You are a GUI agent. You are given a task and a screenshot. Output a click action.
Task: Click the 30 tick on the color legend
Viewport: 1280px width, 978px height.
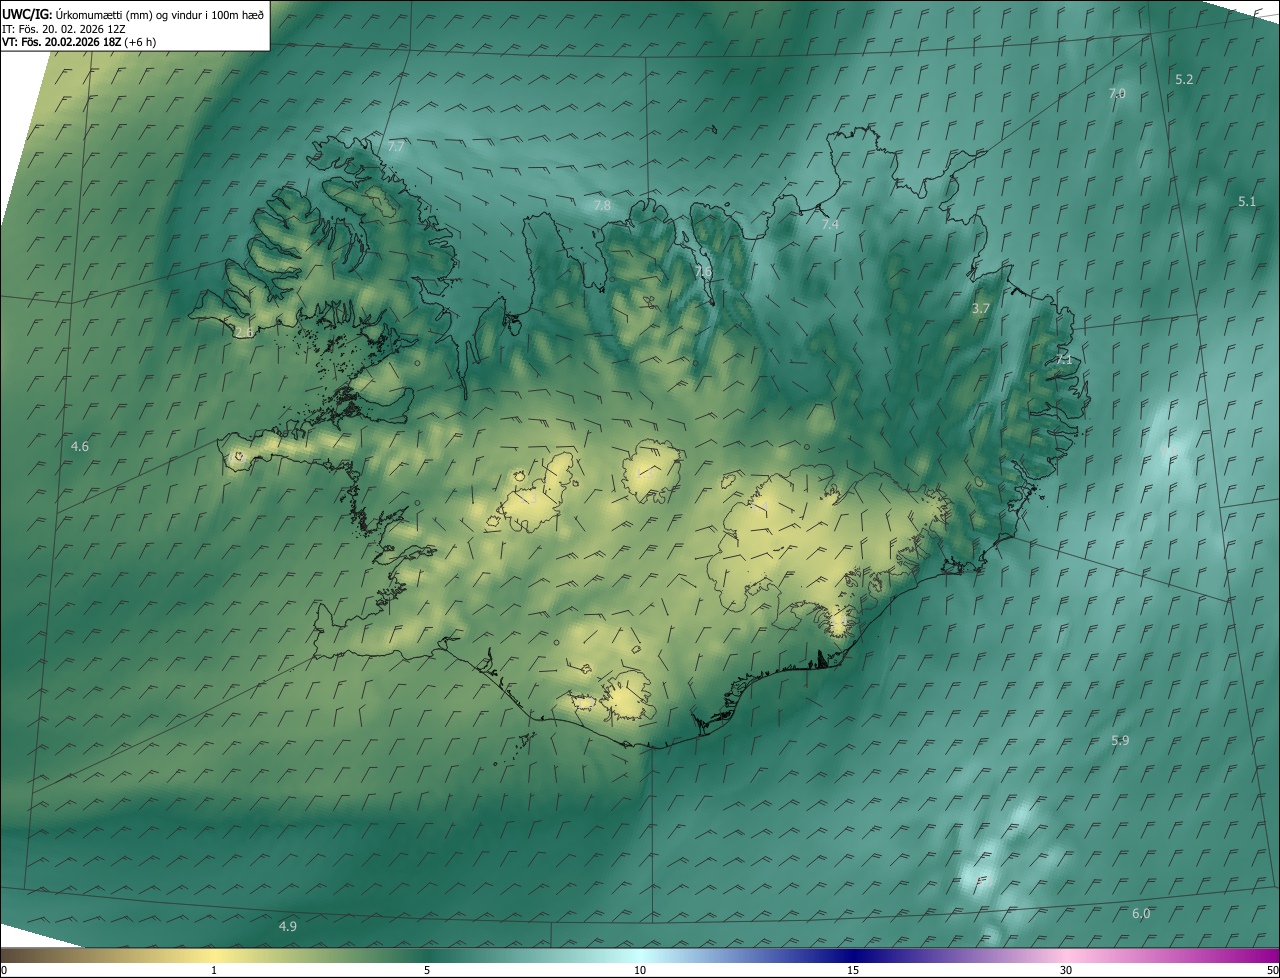pyautogui.click(x=1066, y=970)
